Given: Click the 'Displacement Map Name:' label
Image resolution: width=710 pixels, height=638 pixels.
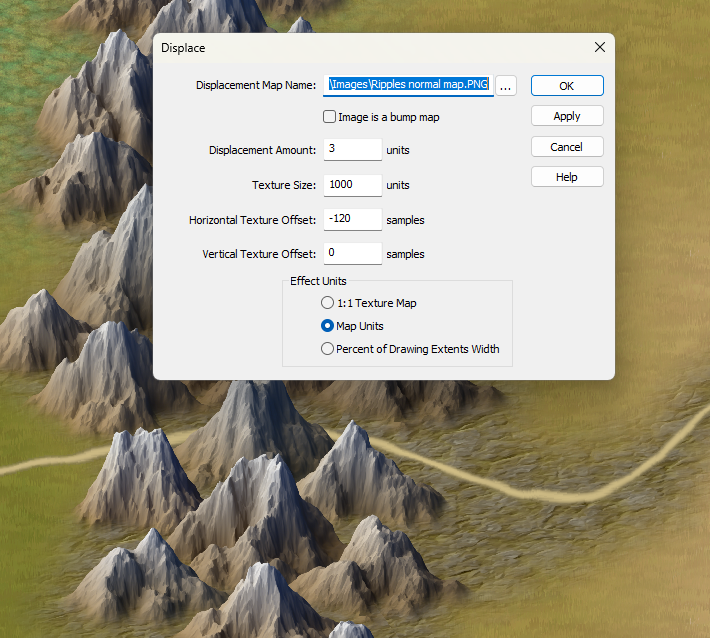Looking at the screenshot, I should (x=256, y=85).
